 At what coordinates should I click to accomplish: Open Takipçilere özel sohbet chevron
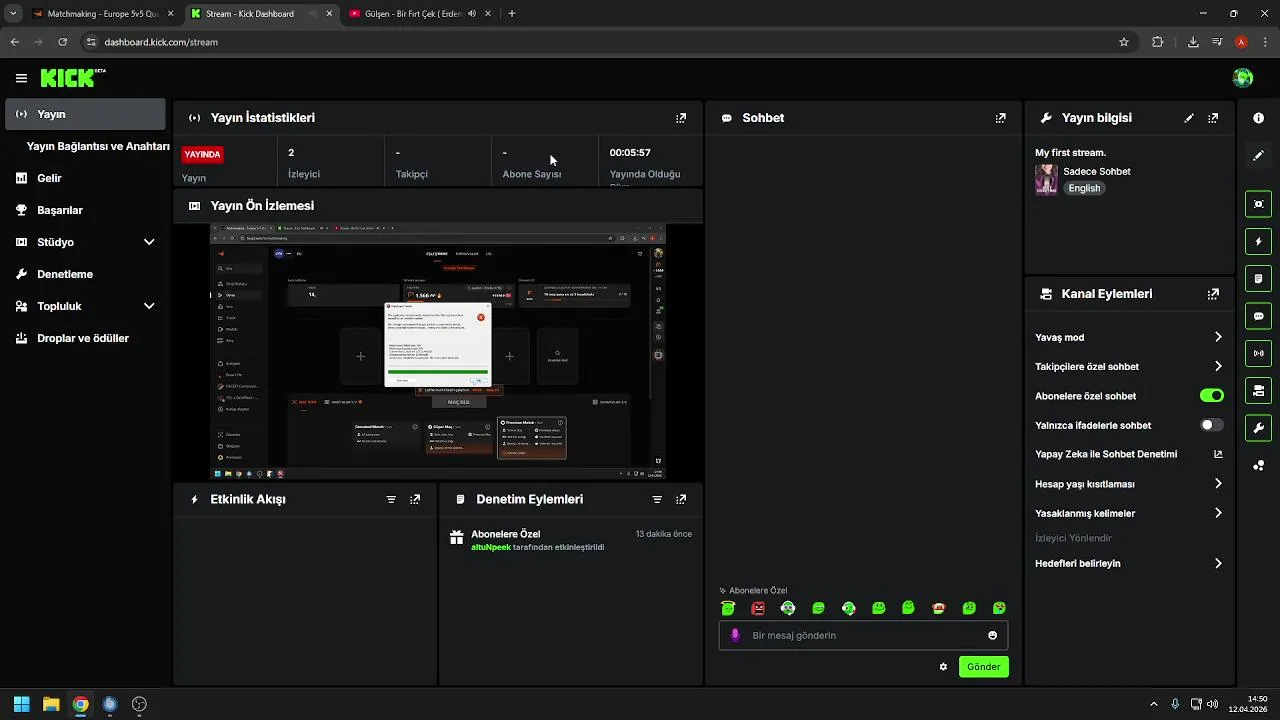pos(1218,366)
